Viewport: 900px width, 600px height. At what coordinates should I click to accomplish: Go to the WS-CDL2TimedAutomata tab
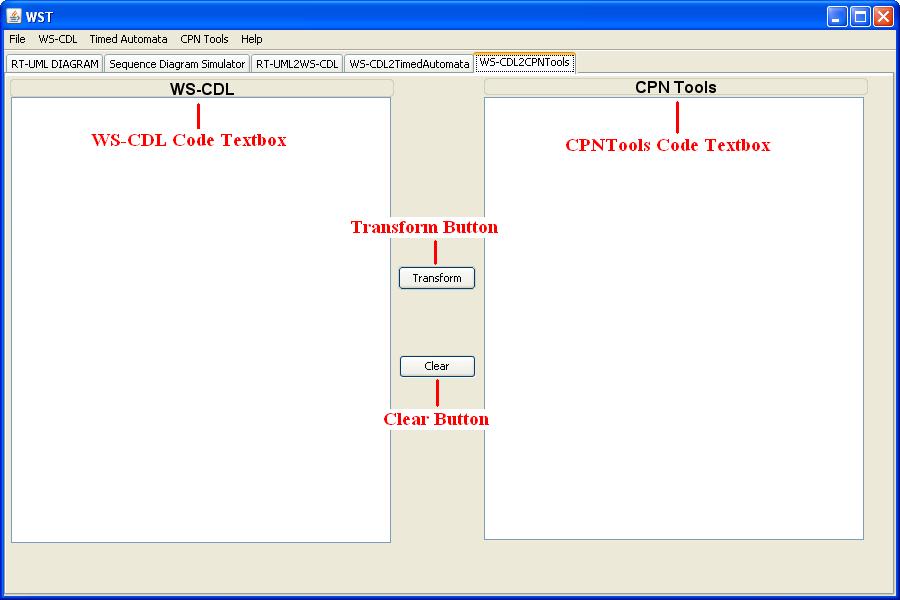click(x=409, y=64)
